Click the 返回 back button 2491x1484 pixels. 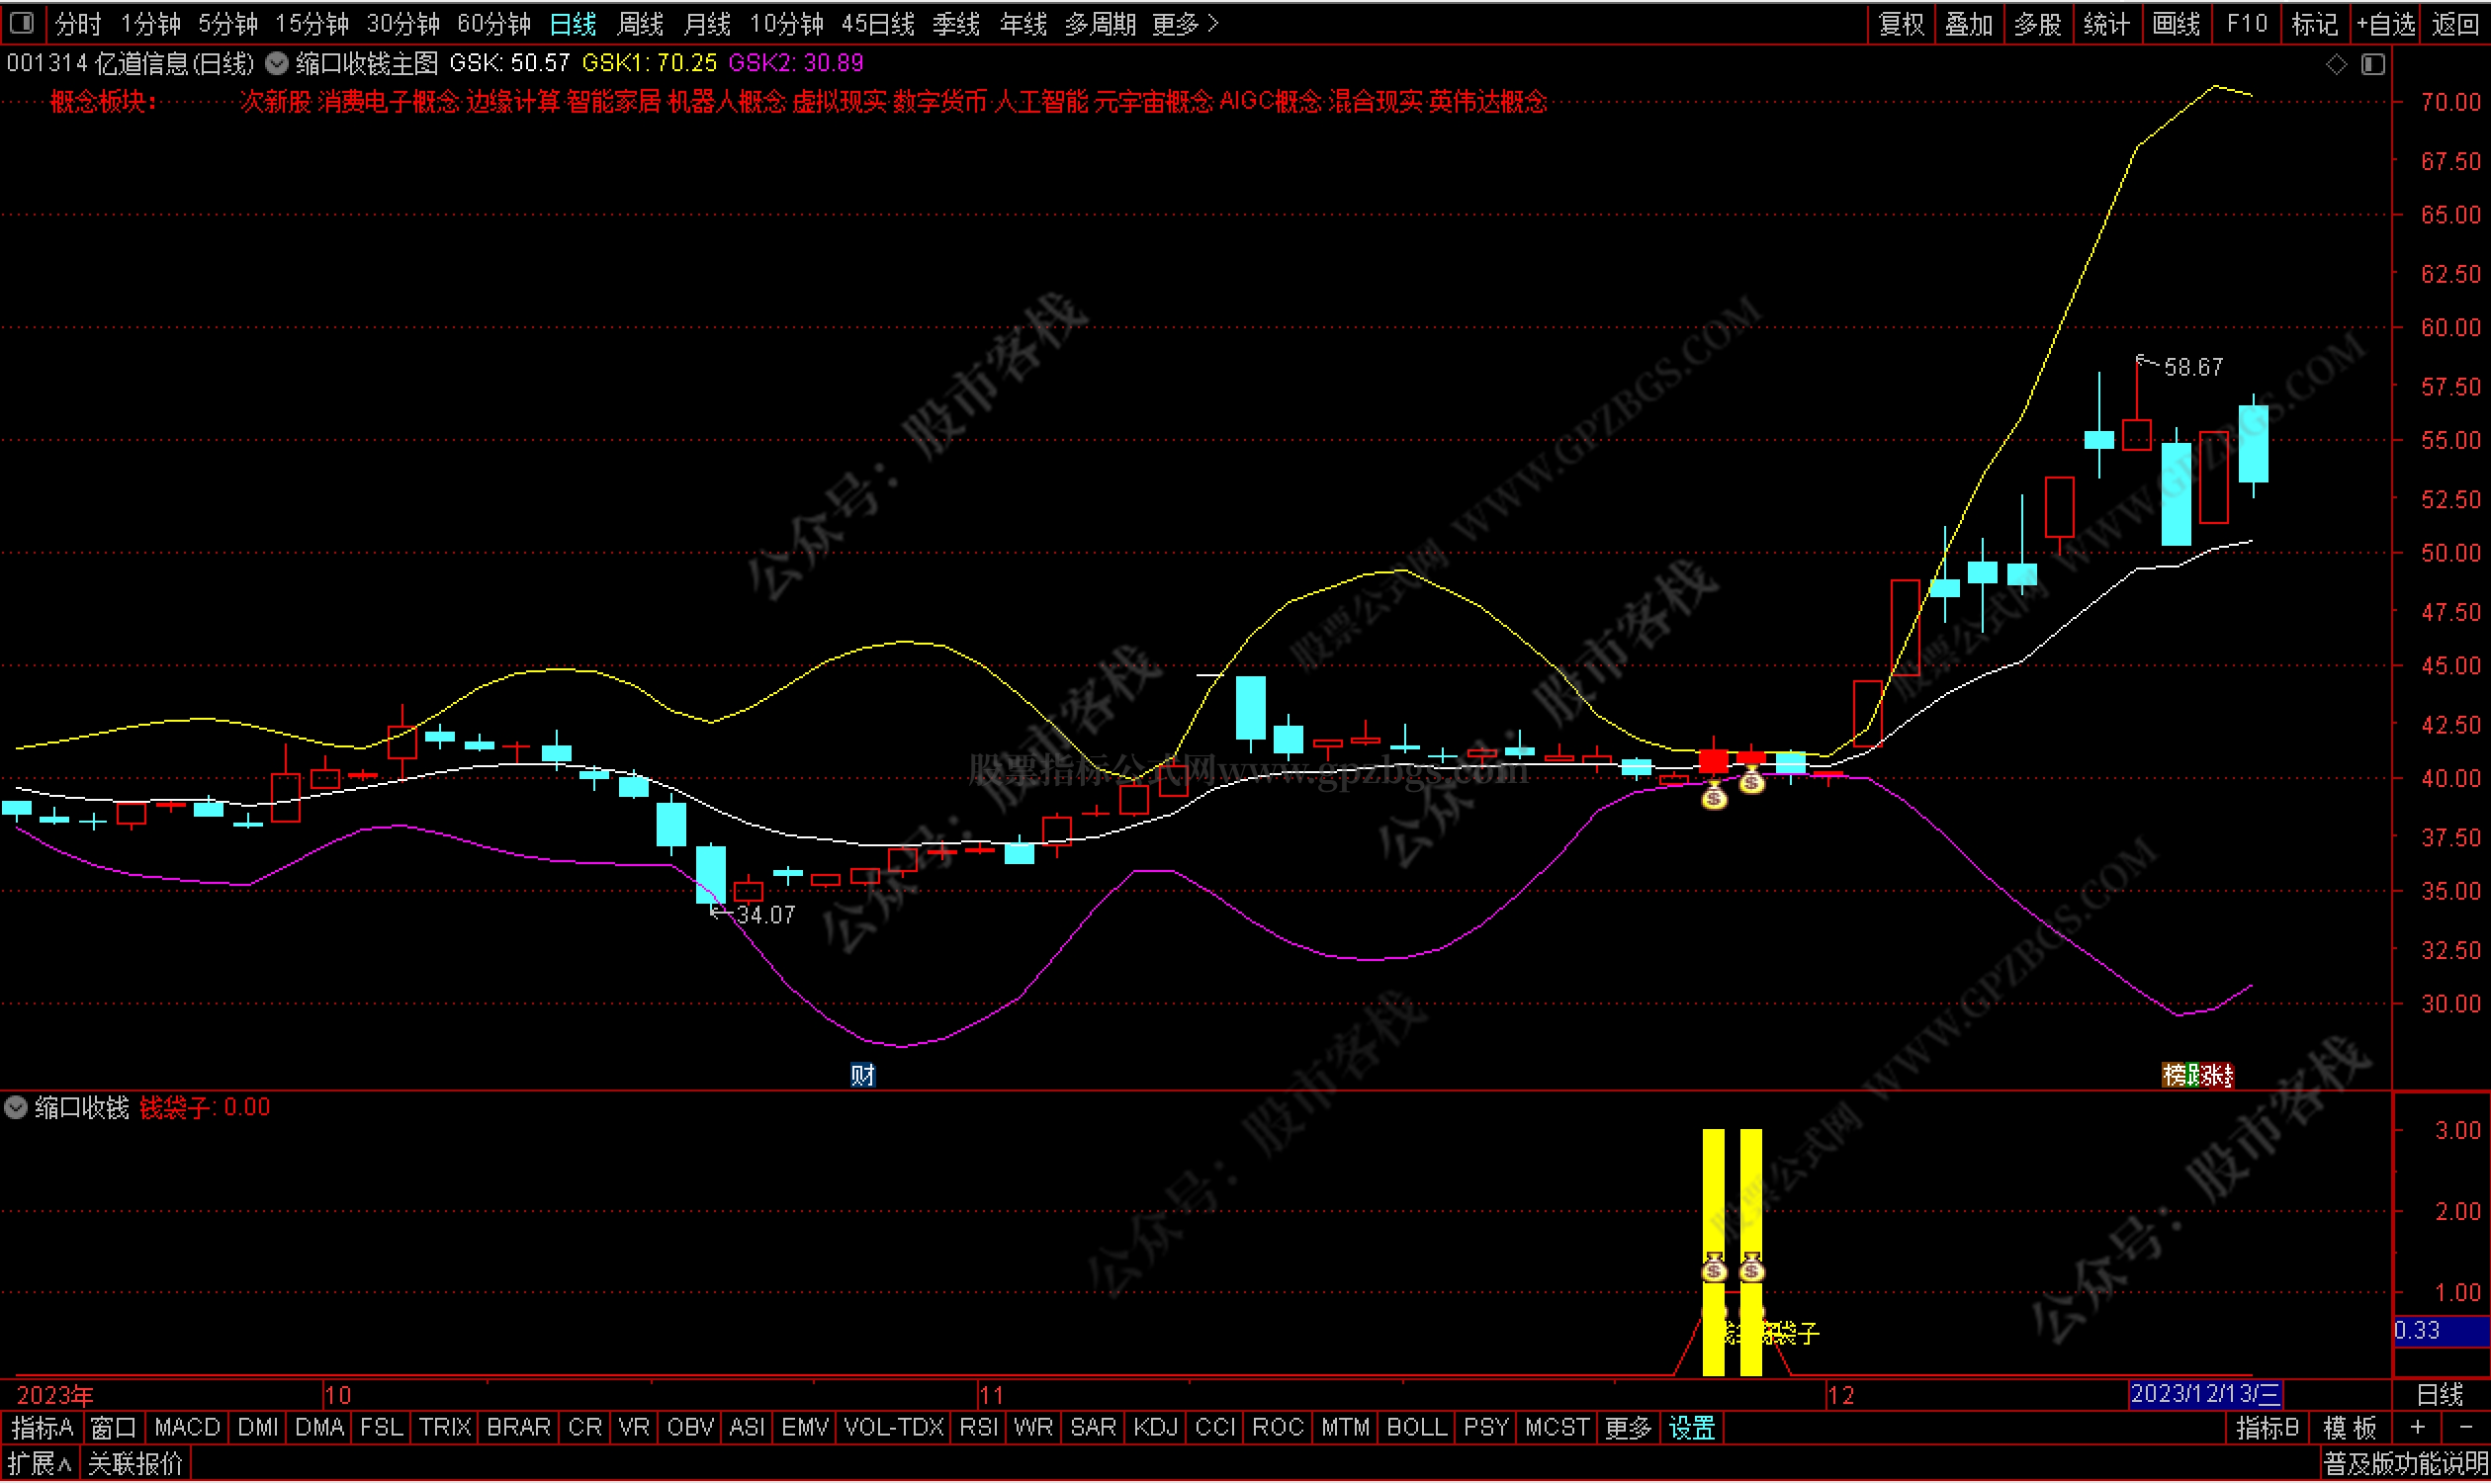coord(2455,24)
